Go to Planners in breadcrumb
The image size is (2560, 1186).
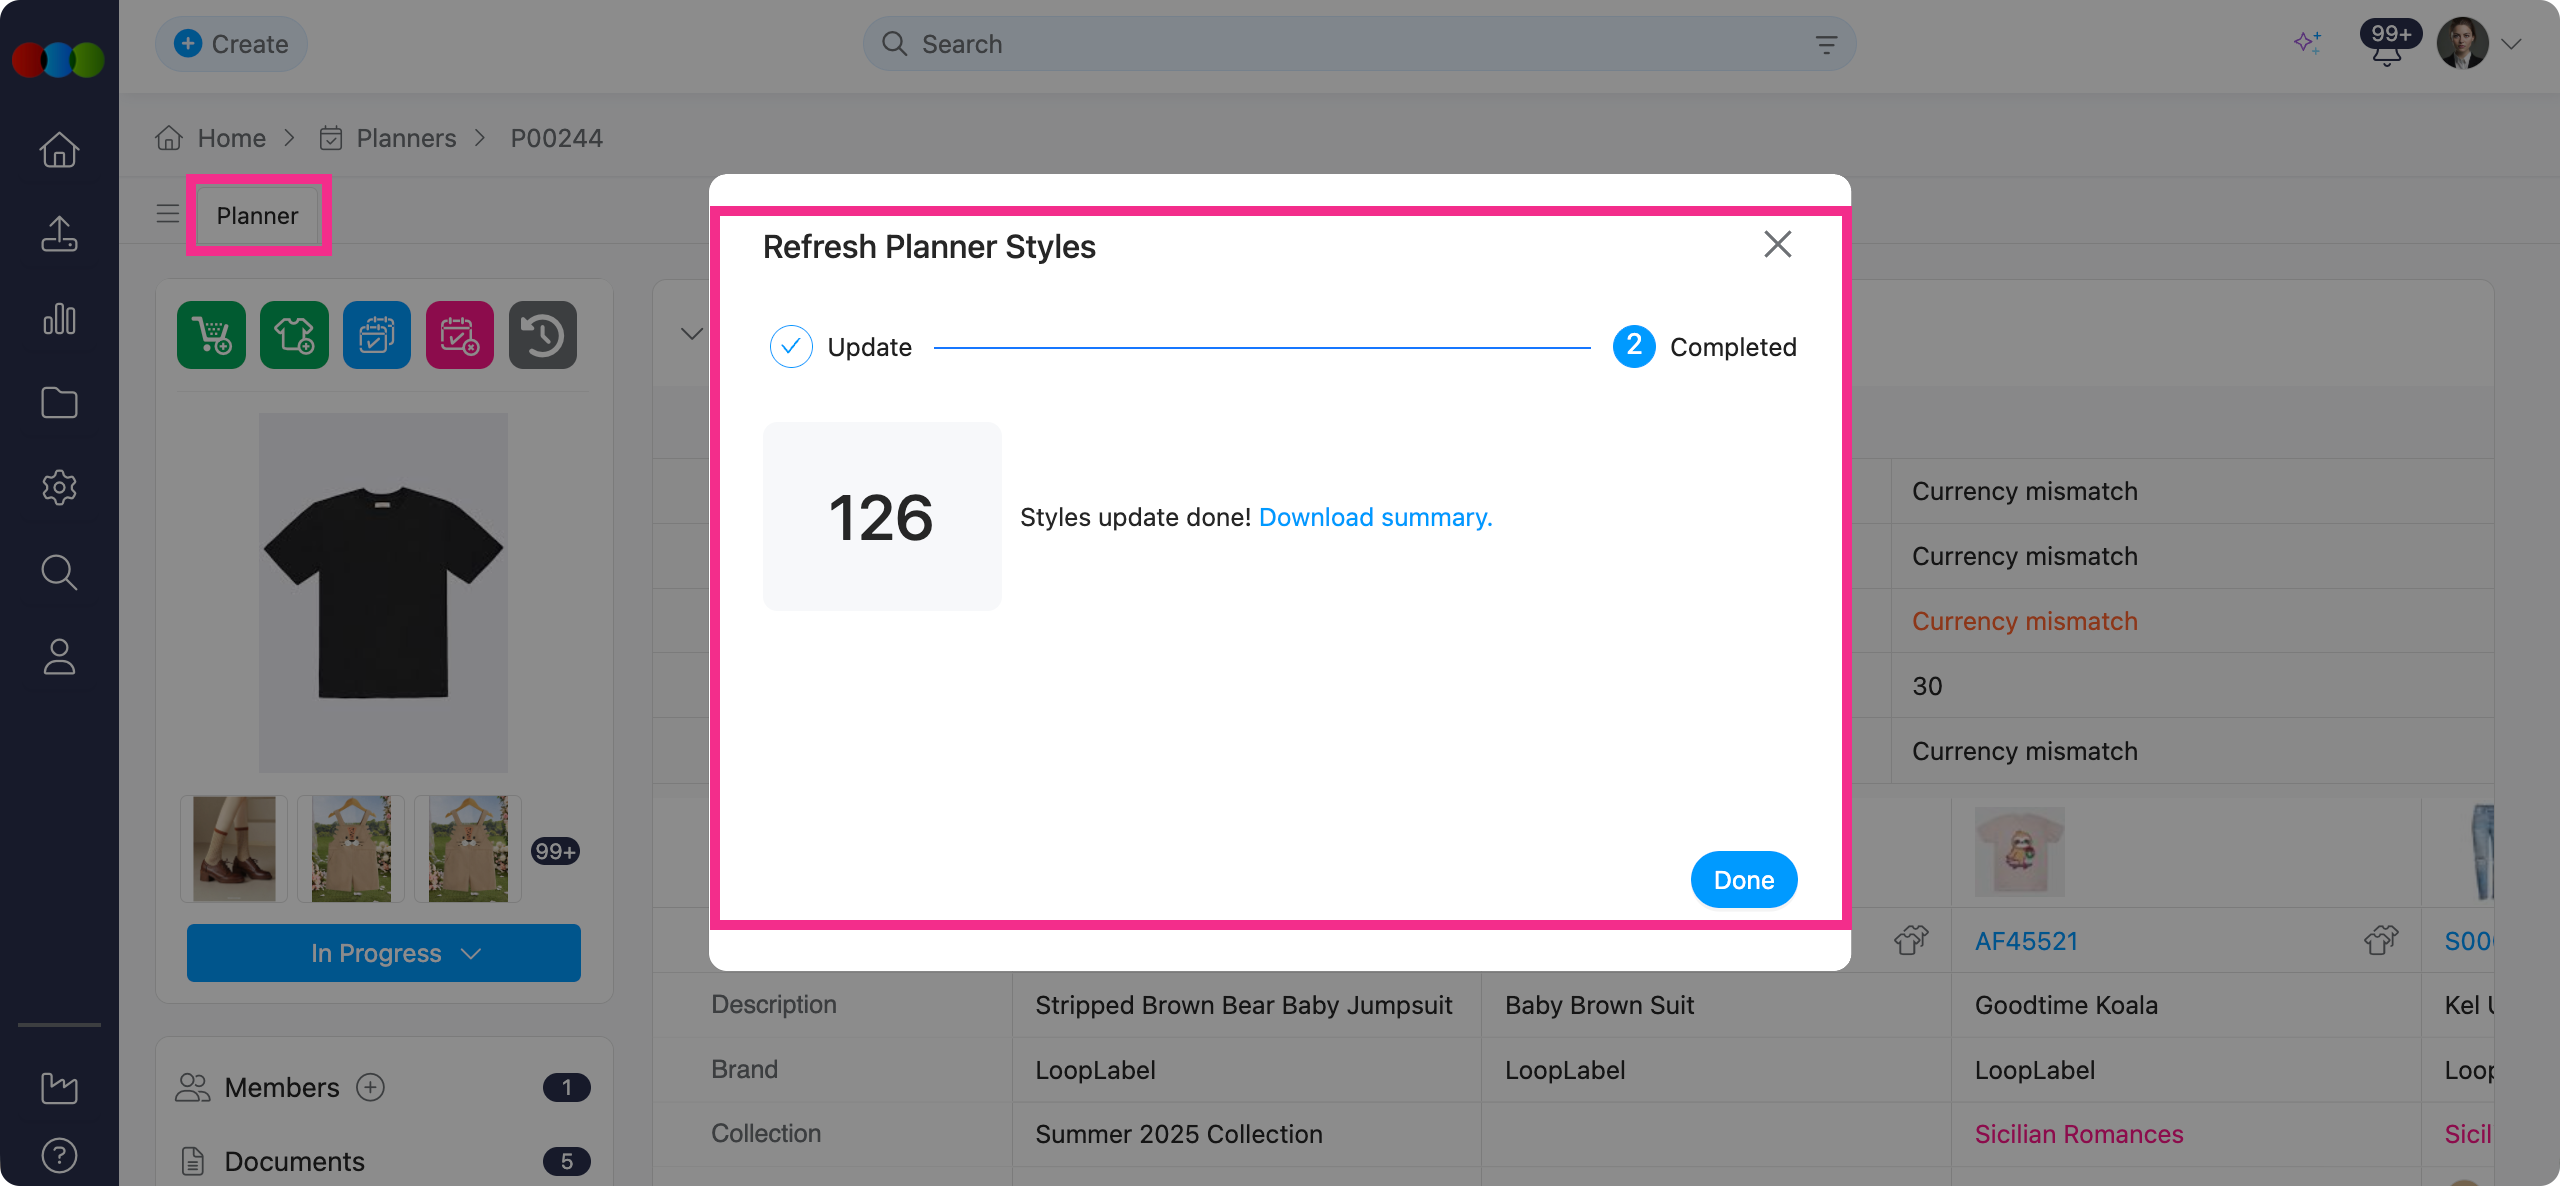[x=405, y=138]
